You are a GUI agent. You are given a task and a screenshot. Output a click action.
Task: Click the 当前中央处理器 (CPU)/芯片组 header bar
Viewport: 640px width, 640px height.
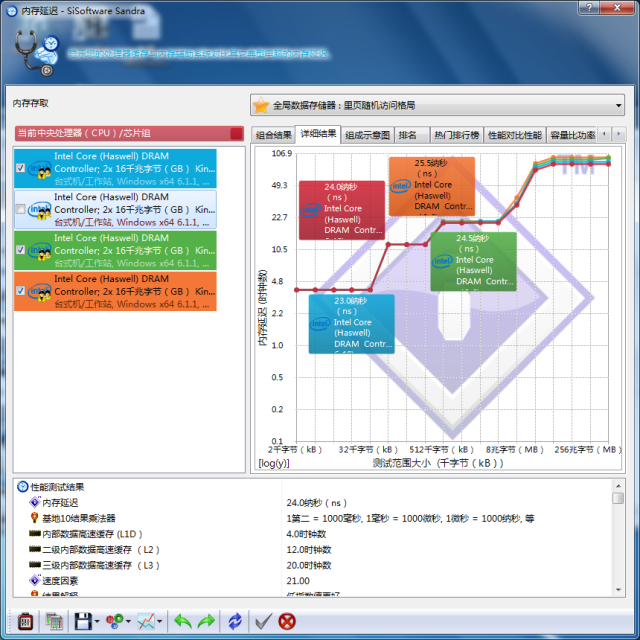129,133
